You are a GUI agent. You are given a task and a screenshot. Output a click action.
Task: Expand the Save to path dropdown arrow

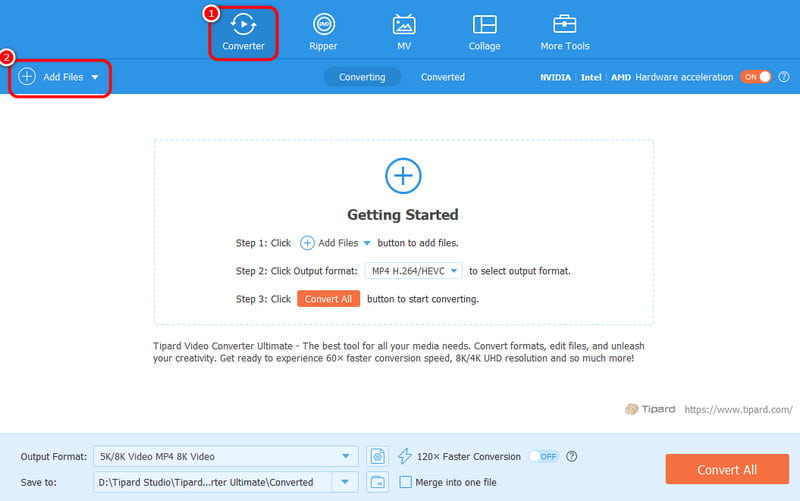pos(345,482)
